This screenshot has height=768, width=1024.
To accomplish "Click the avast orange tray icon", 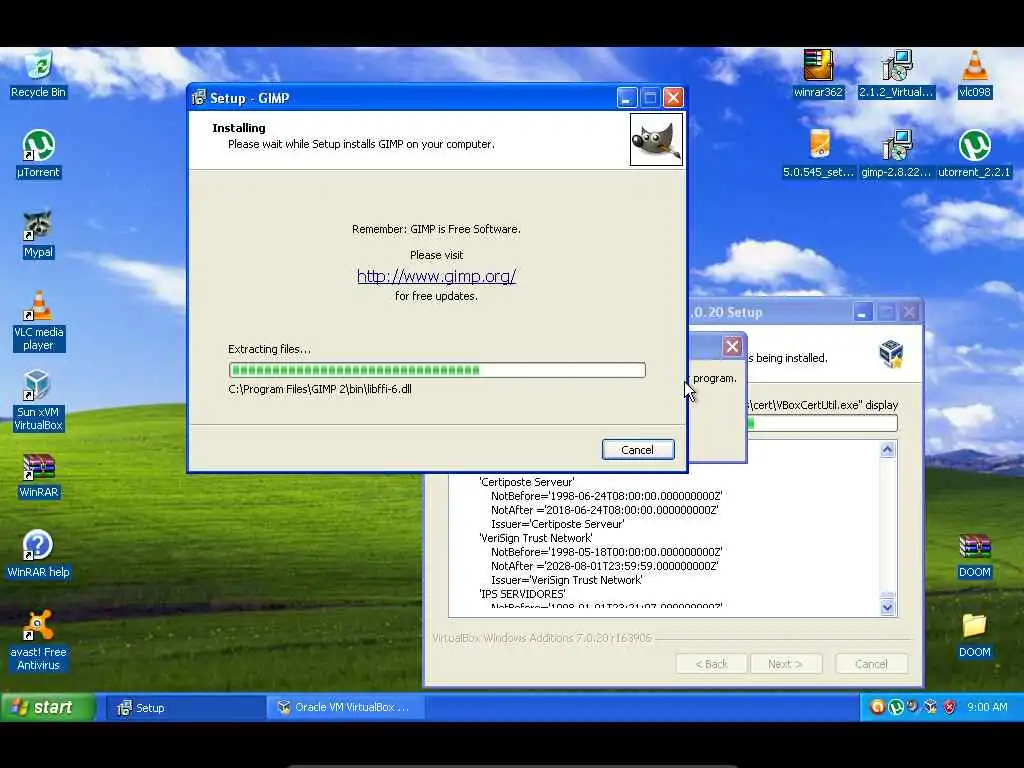I will [x=877, y=707].
